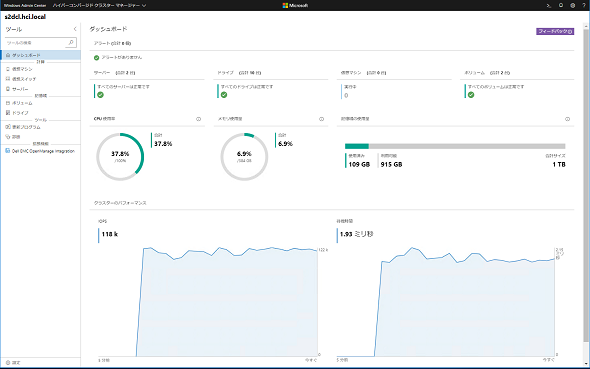Click the 6.9% total memory value
The image size is (590, 369).
click(285, 144)
